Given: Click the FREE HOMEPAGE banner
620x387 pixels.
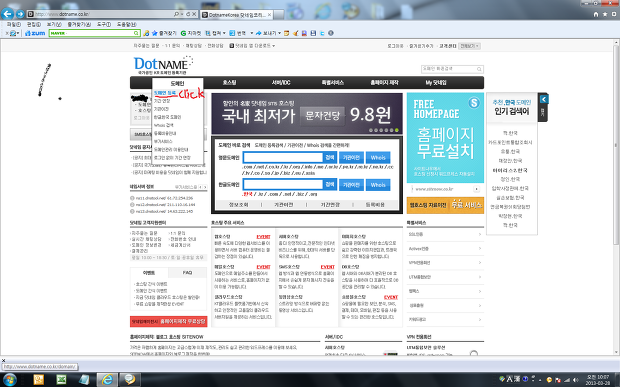Looking at the screenshot, I should [x=445, y=138].
